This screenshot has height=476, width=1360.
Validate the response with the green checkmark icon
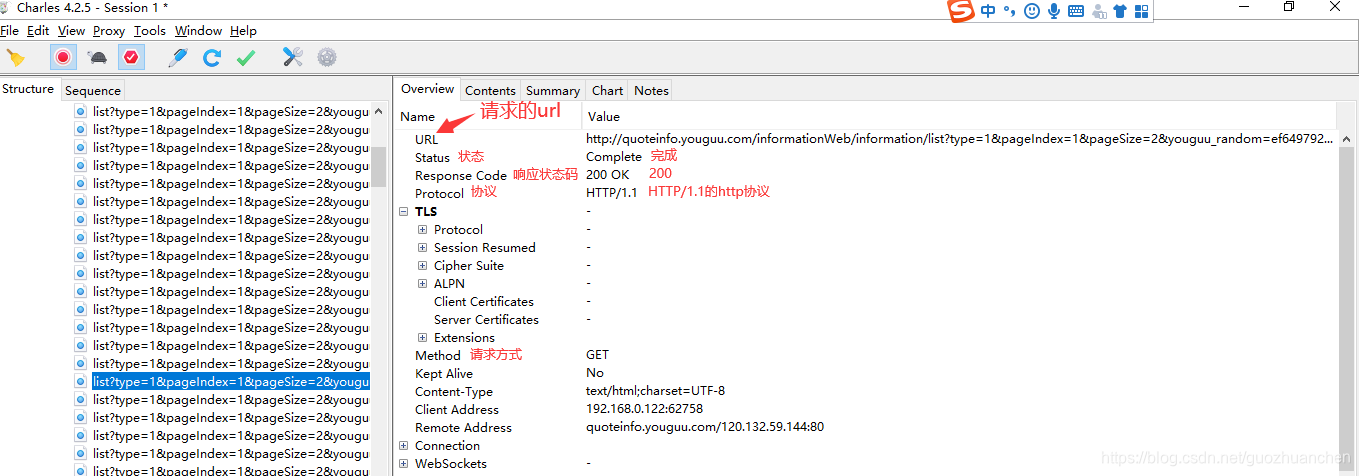(x=246, y=57)
